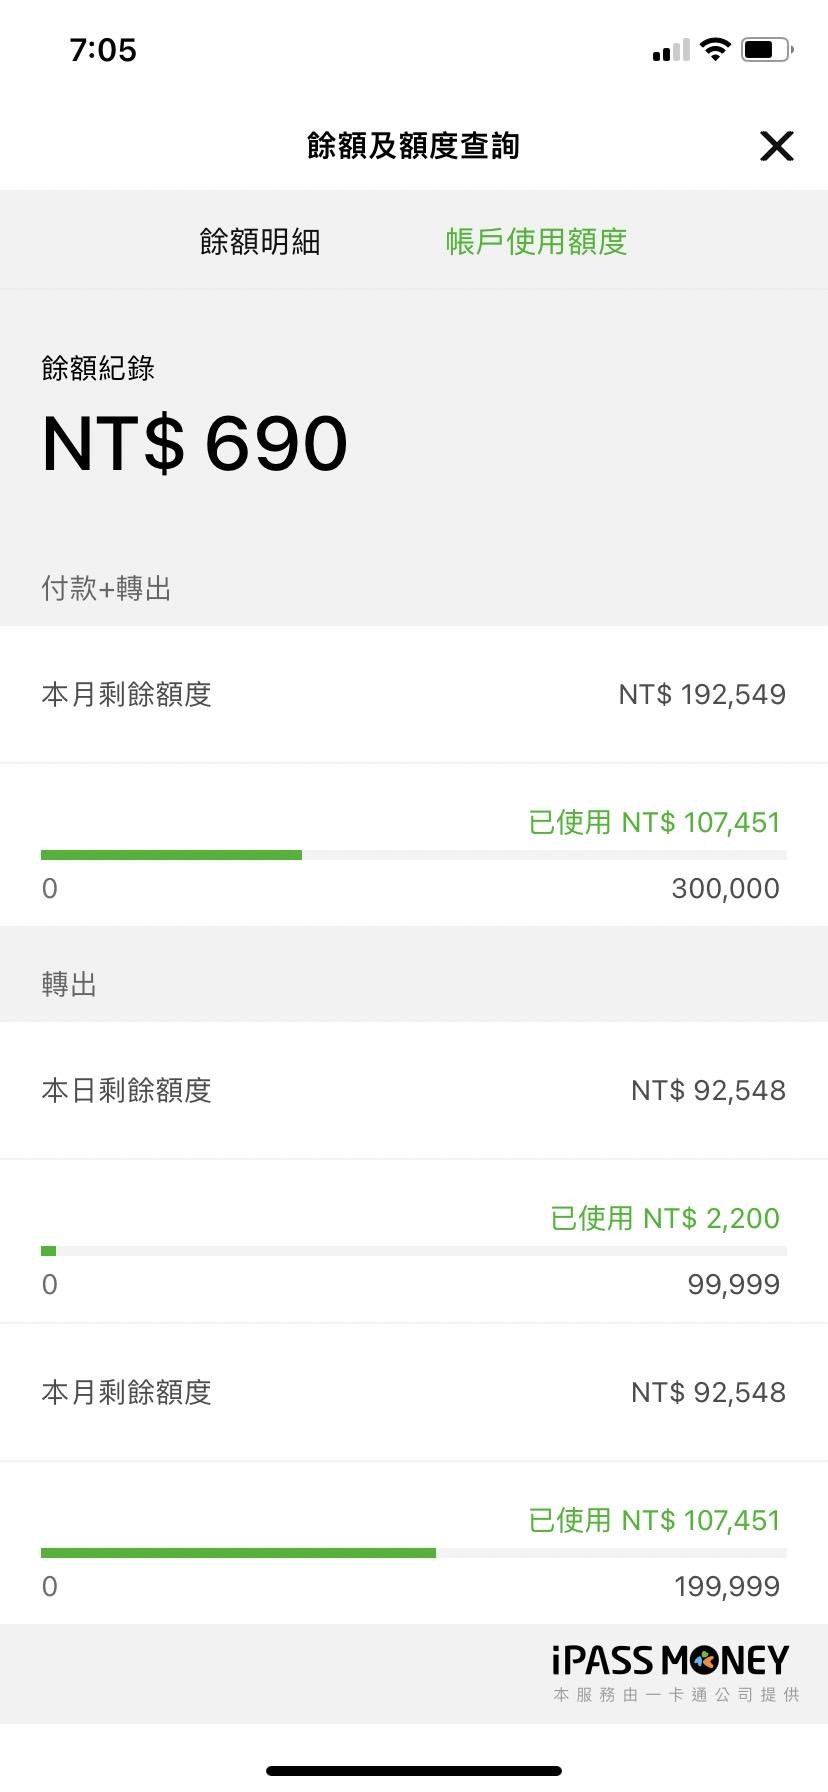This screenshot has height=1792, width=828.
Task: Tap the 轉出 daily usage progress bar
Action: (413, 1251)
